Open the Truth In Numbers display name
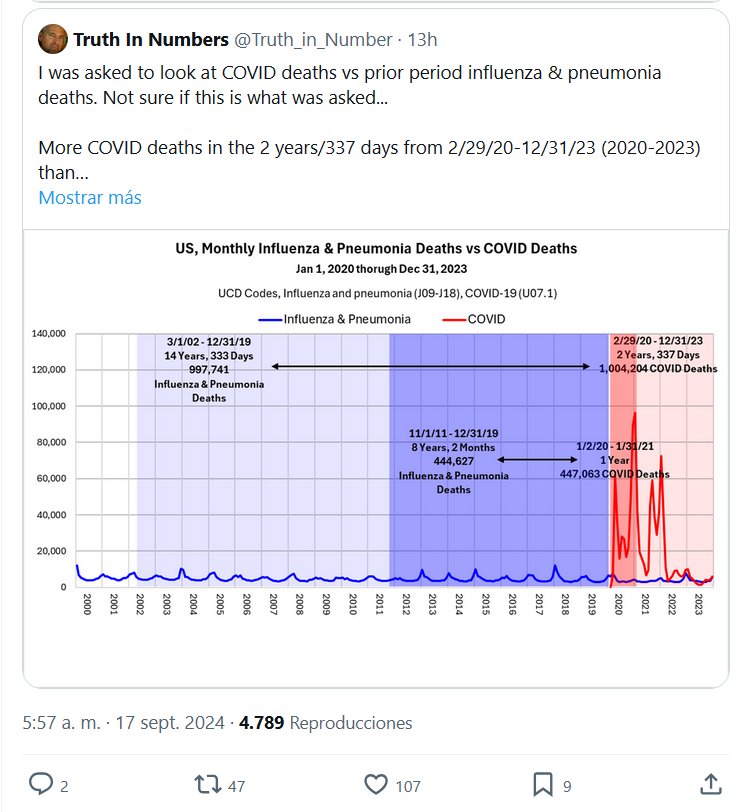This screenshot has width=746, height=812. point(150,40)
